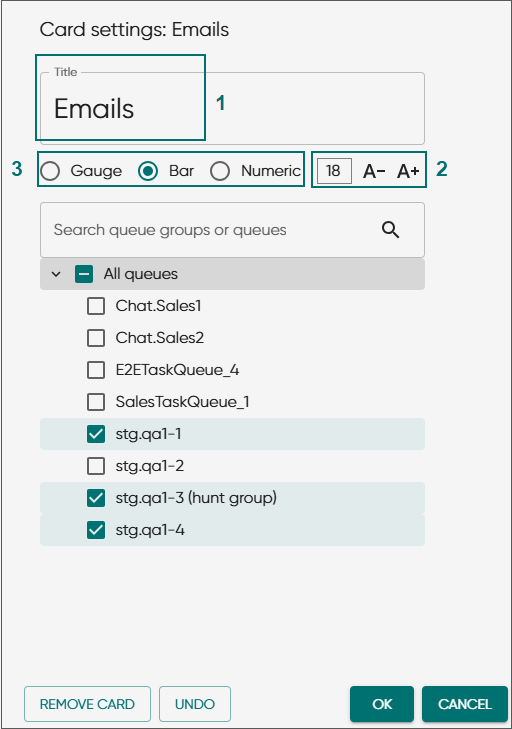Confirm settings with the OK button

382,704
